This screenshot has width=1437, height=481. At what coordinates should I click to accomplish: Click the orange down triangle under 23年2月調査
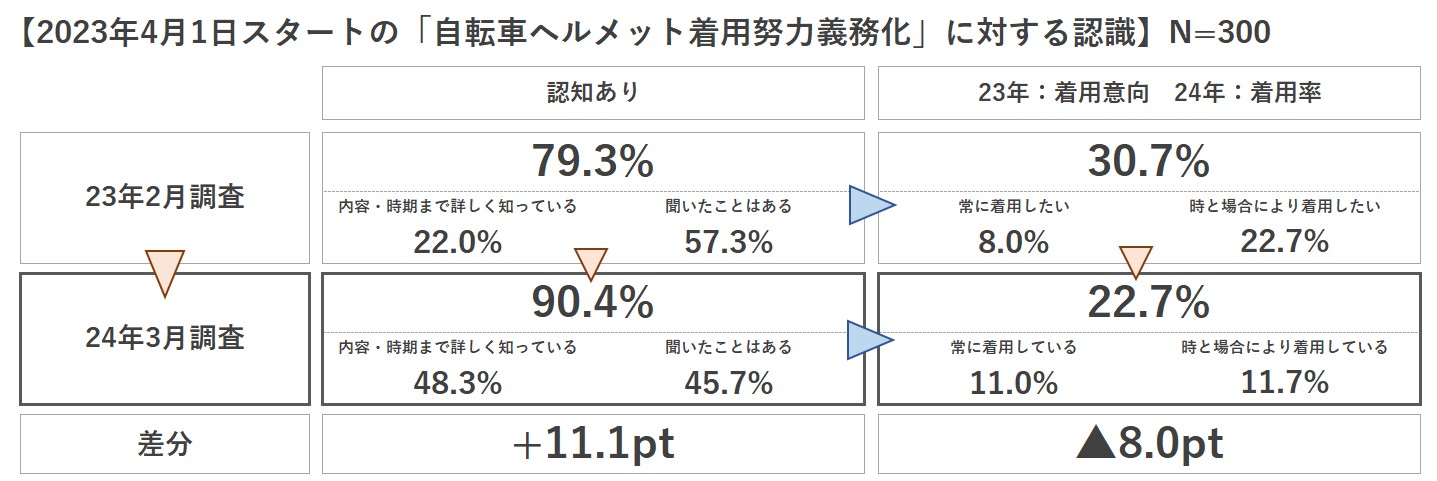164,272
